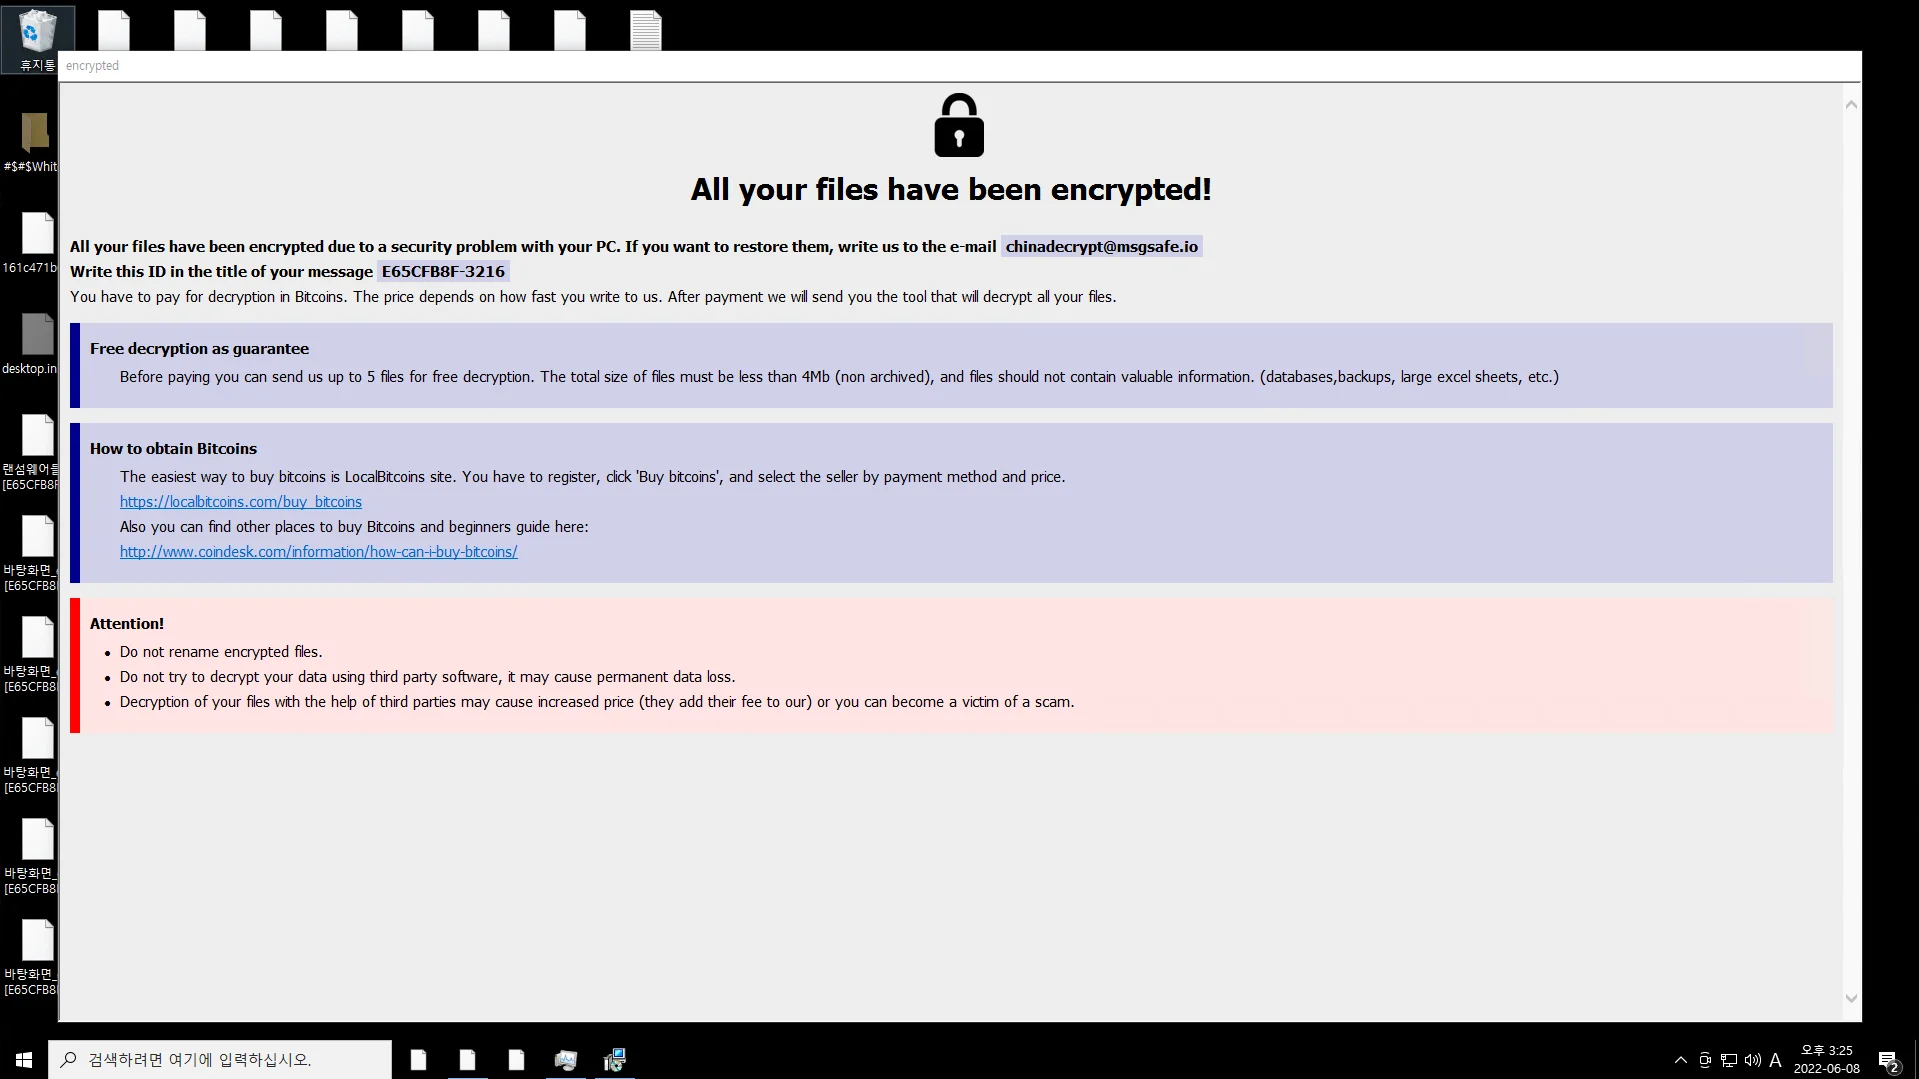The image size is (1919, 1079).
Task: Open the clock and date display
Action: (1826, 1060)
